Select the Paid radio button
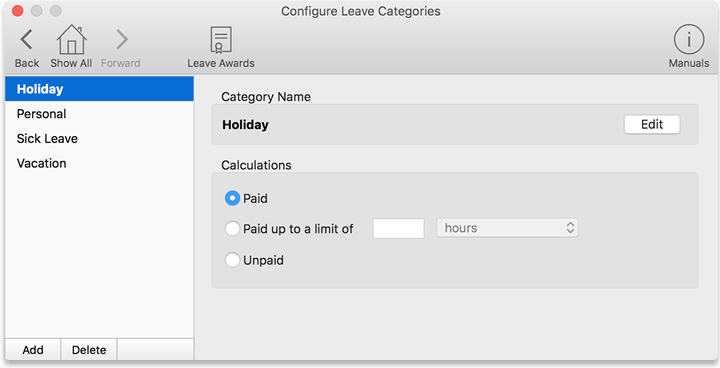This screenshot has height=368, width=720. coord(232,198)
